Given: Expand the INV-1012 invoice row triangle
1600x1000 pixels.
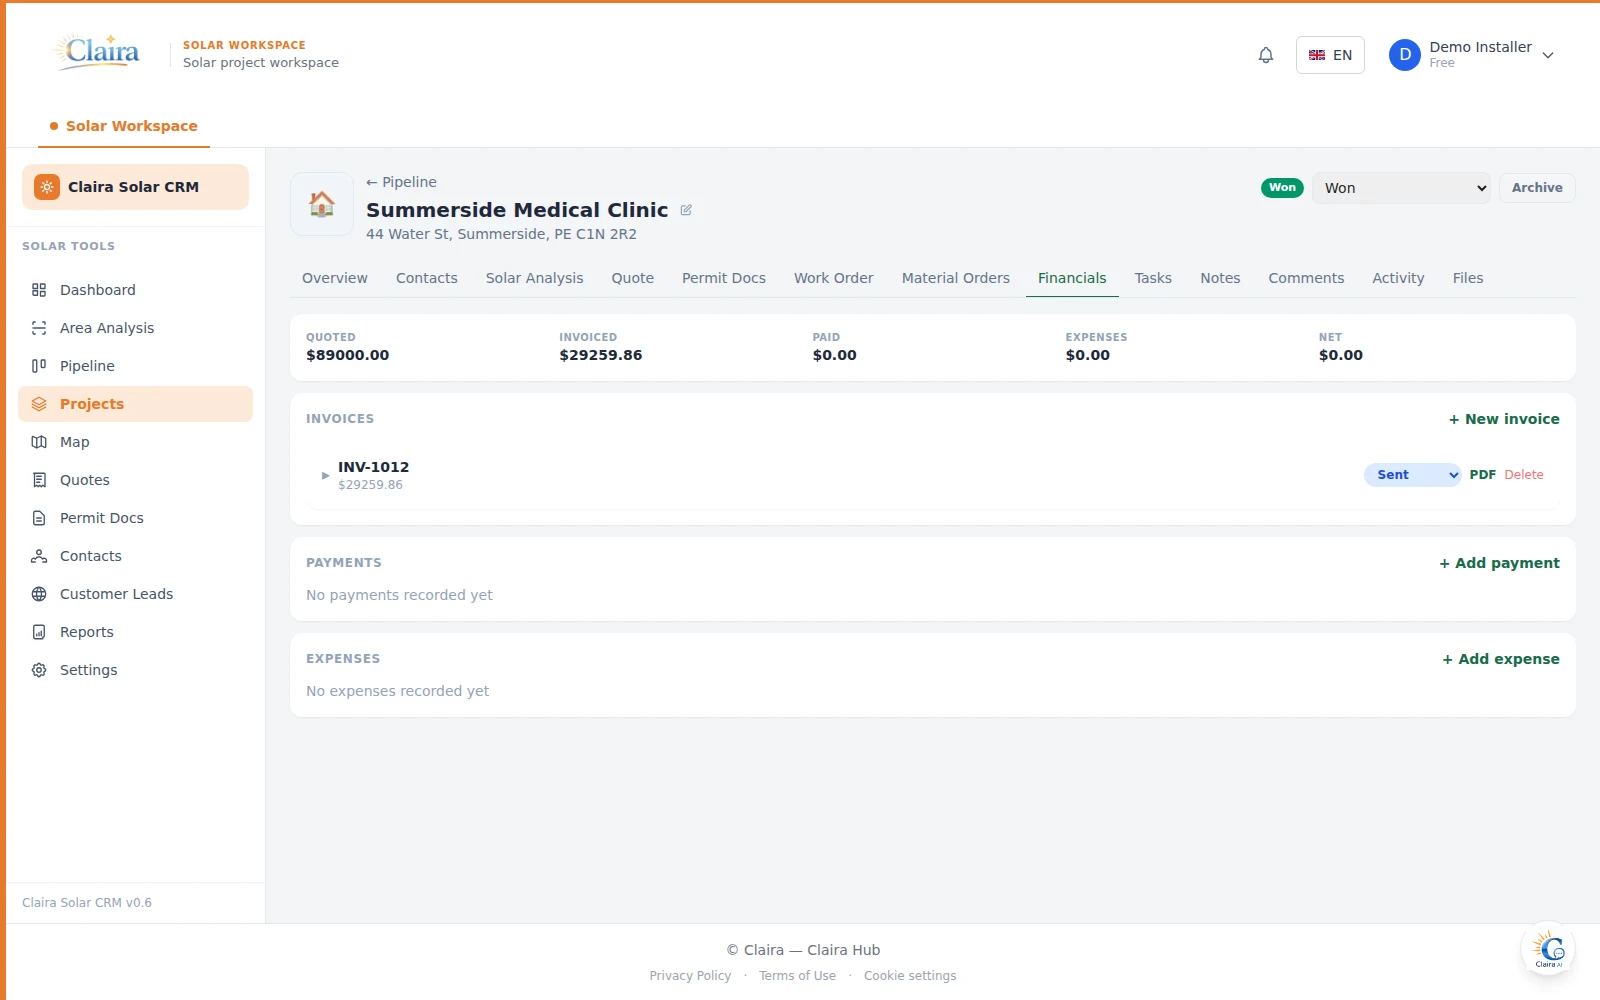Looking at the screenshot, I should coord(325,476).
